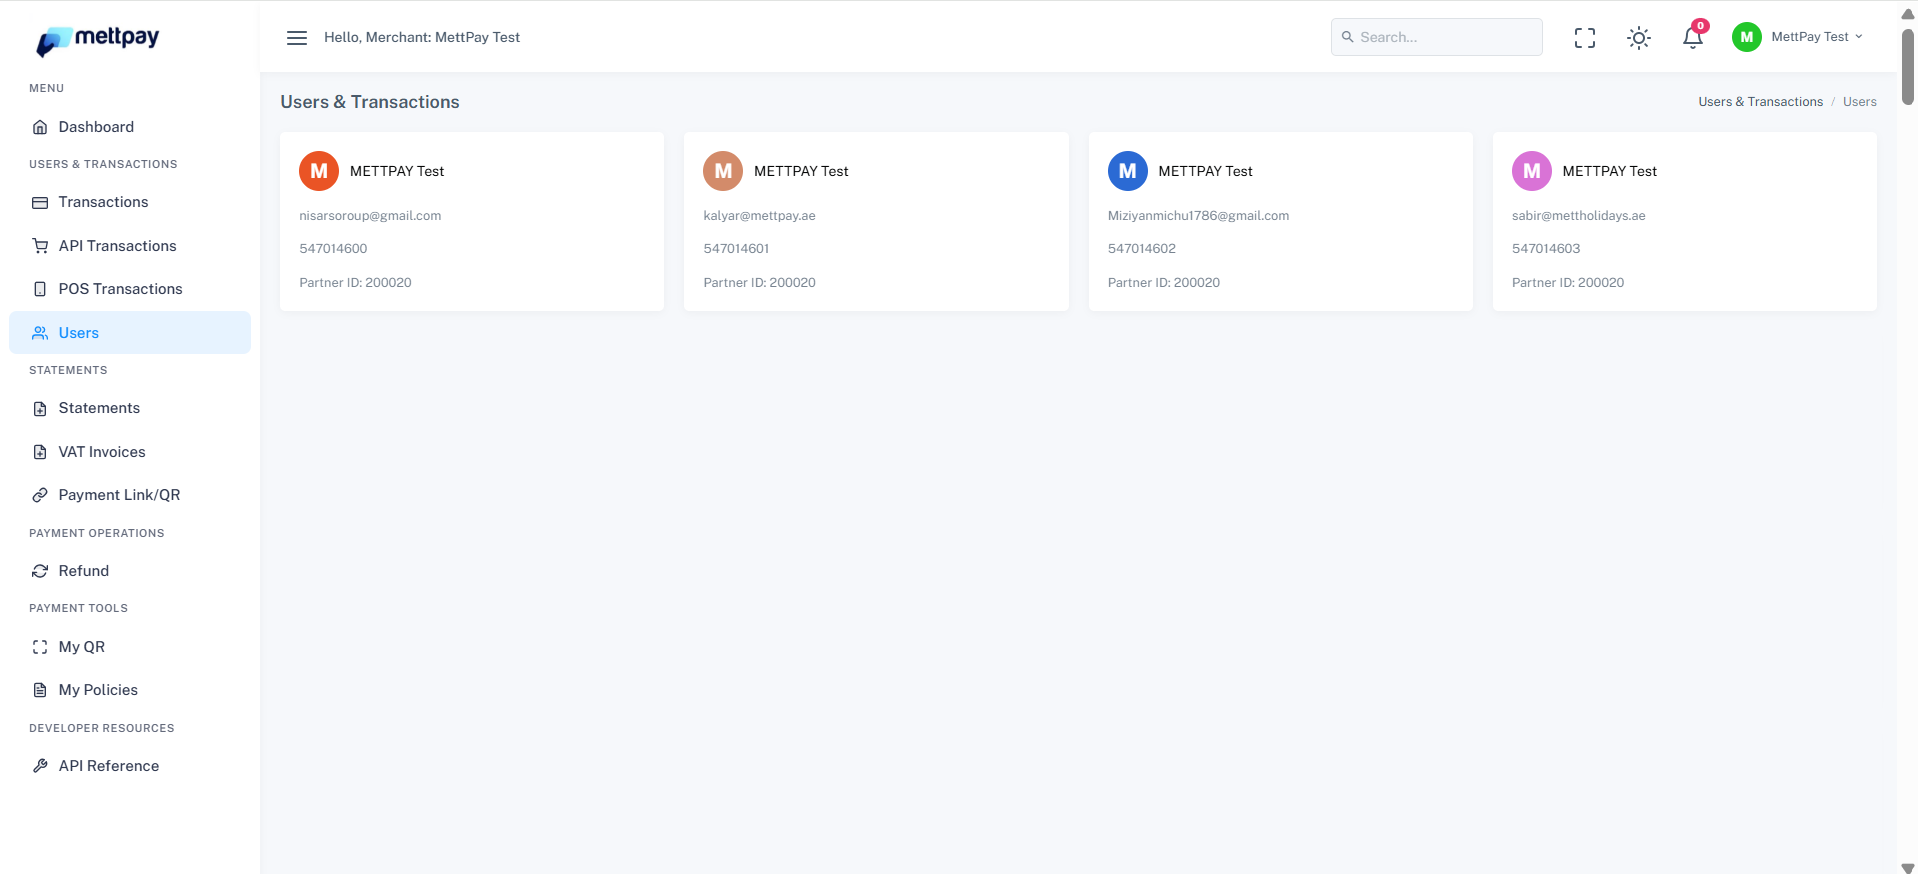
Task: Click the Refund arrows icon
Action: 40,571
